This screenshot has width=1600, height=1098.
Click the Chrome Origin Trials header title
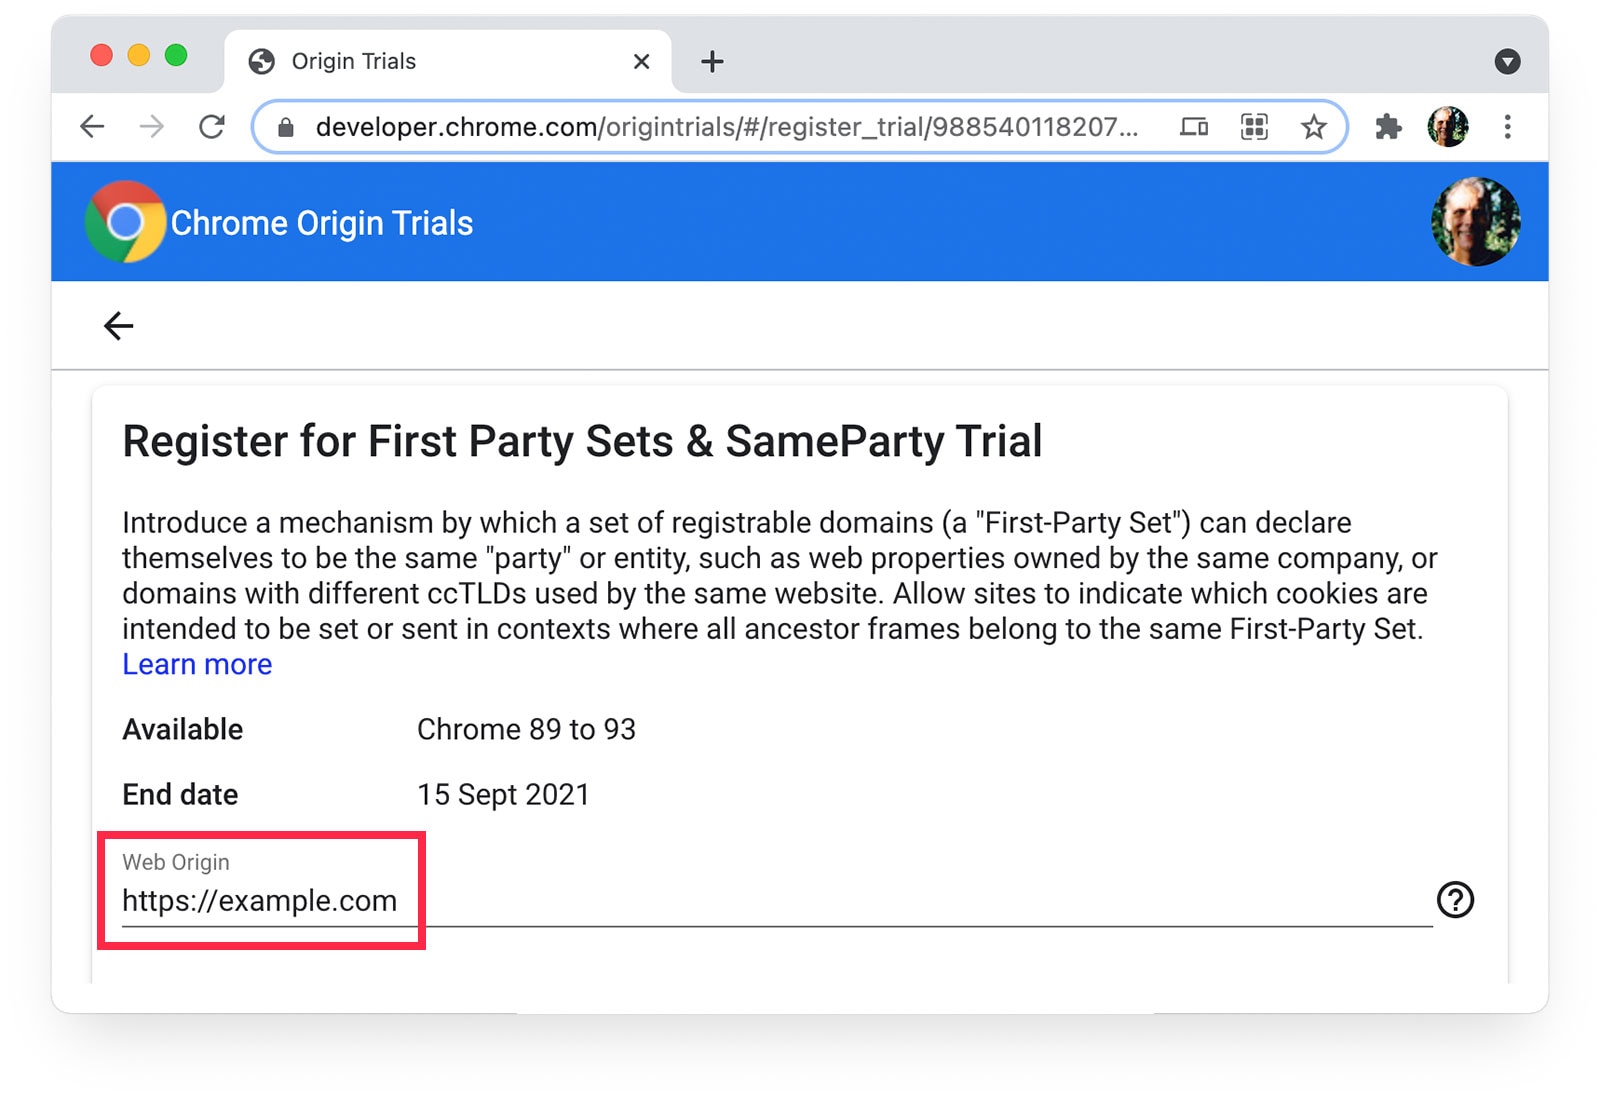tap(322, 223)
